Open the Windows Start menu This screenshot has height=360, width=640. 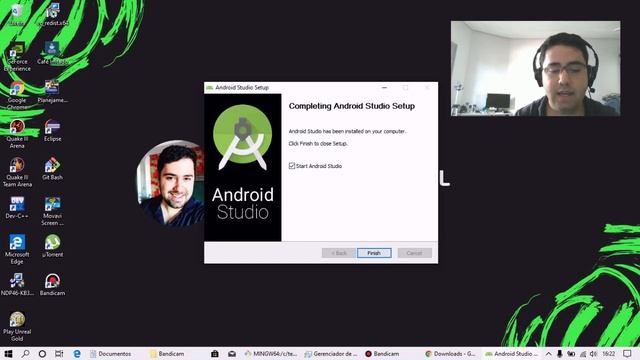click(x=8, y=353)
